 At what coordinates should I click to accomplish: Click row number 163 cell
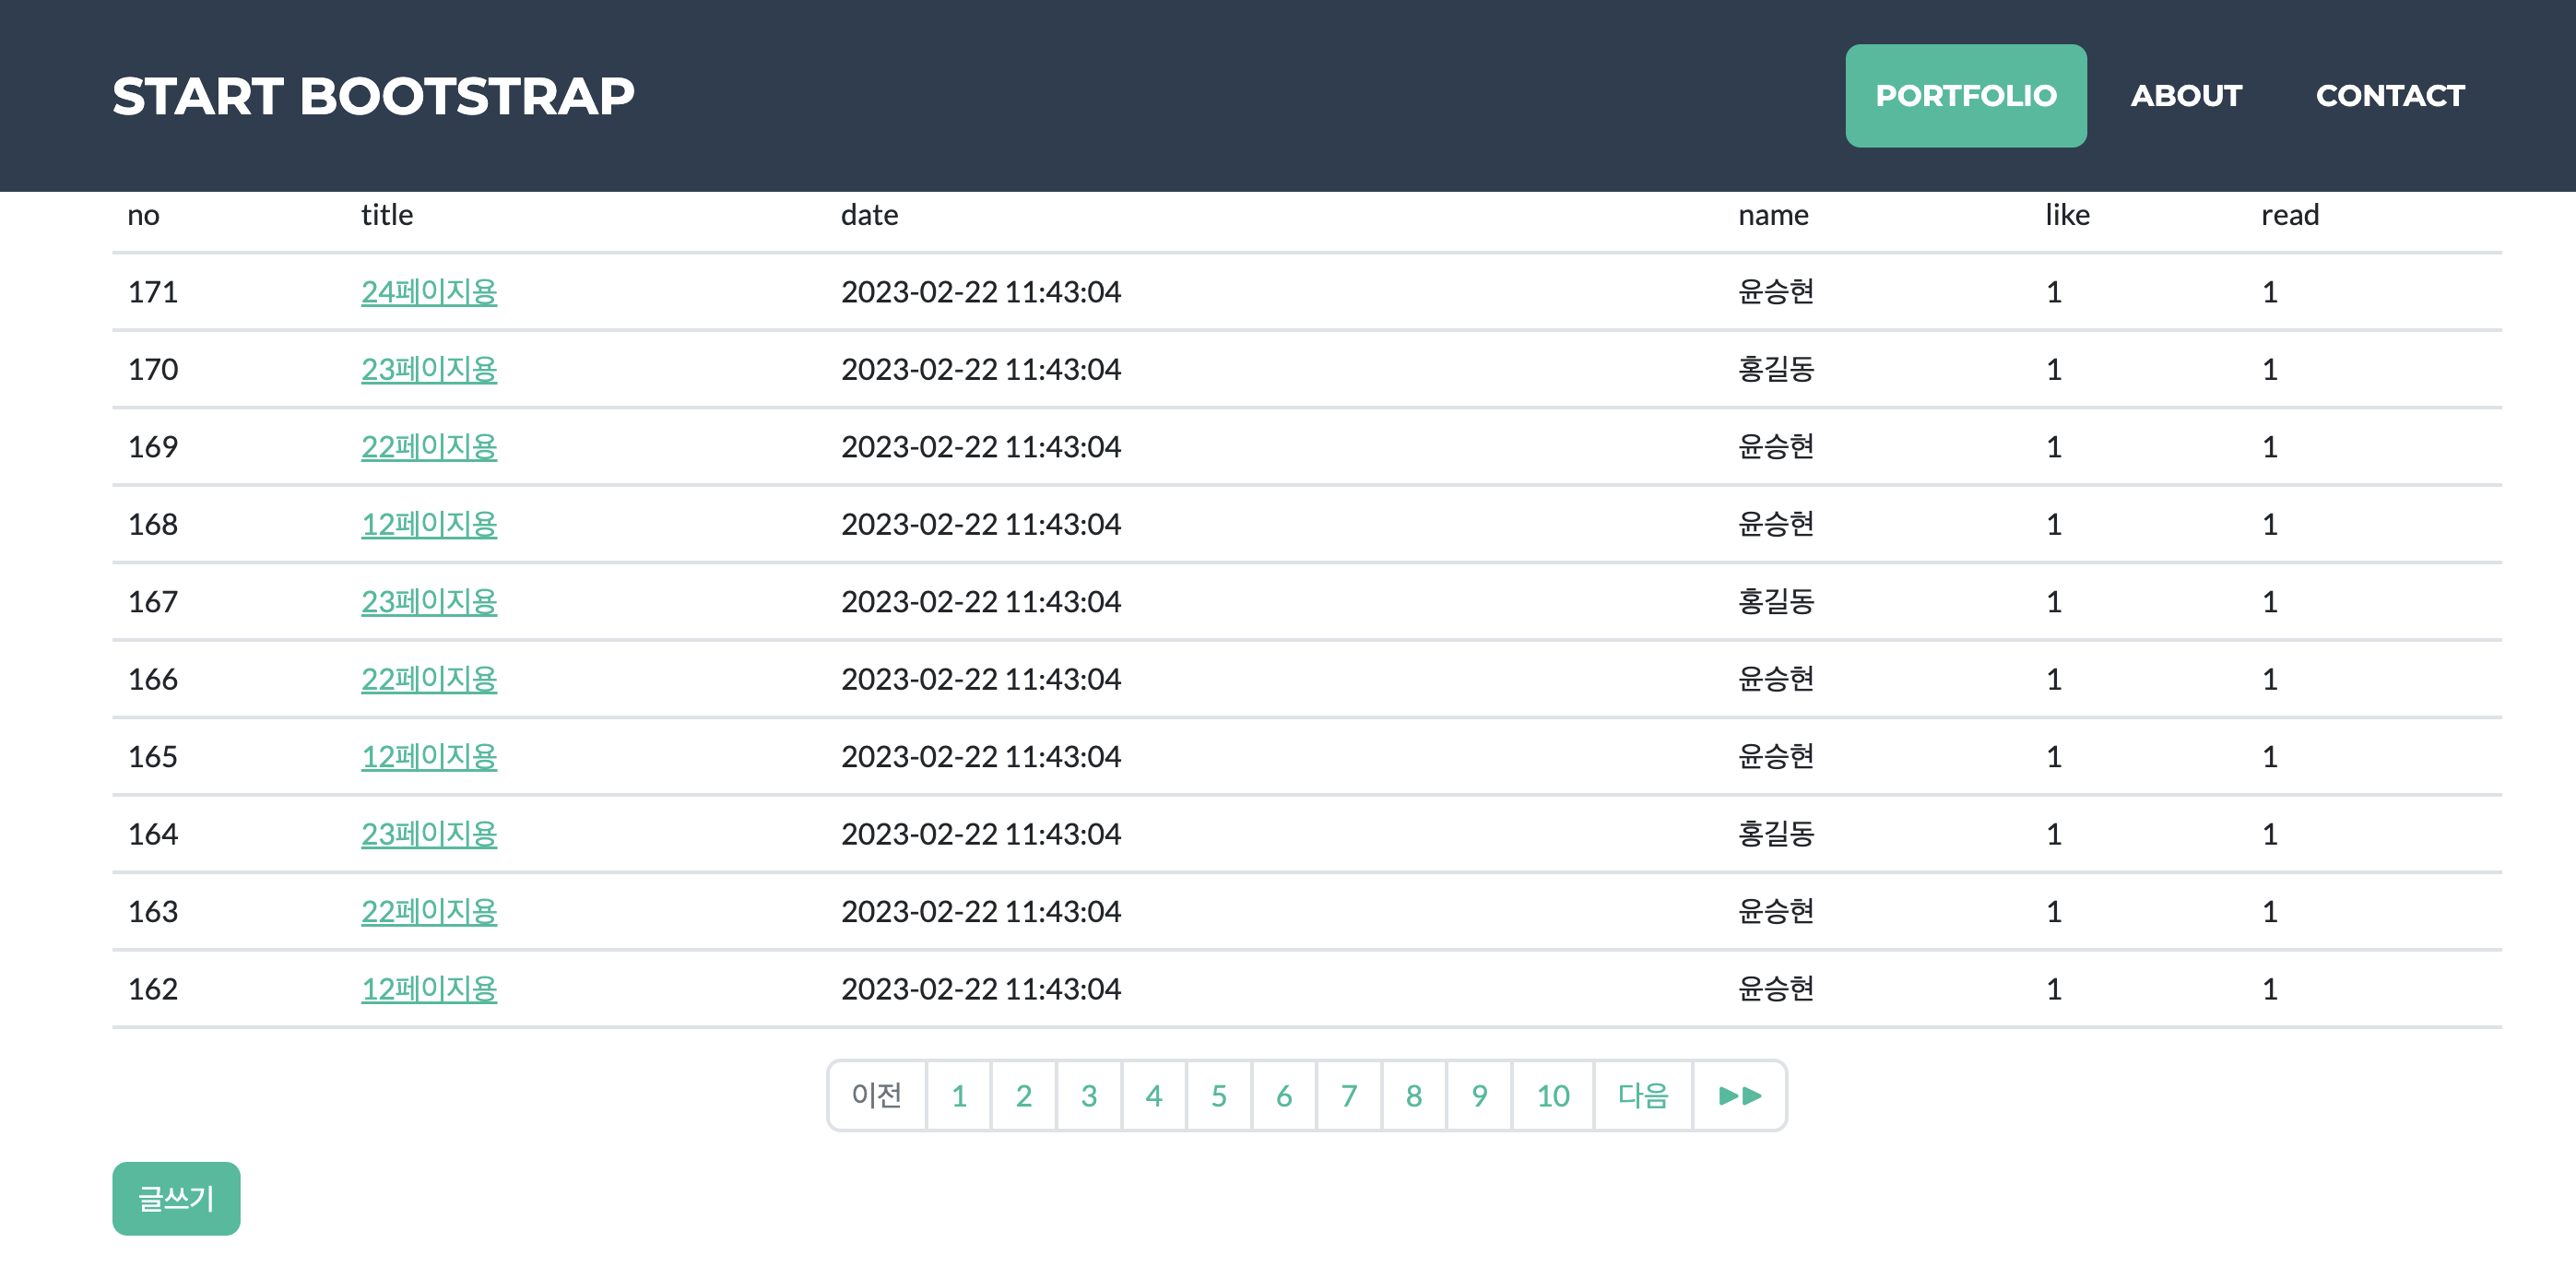coord(153,911)
